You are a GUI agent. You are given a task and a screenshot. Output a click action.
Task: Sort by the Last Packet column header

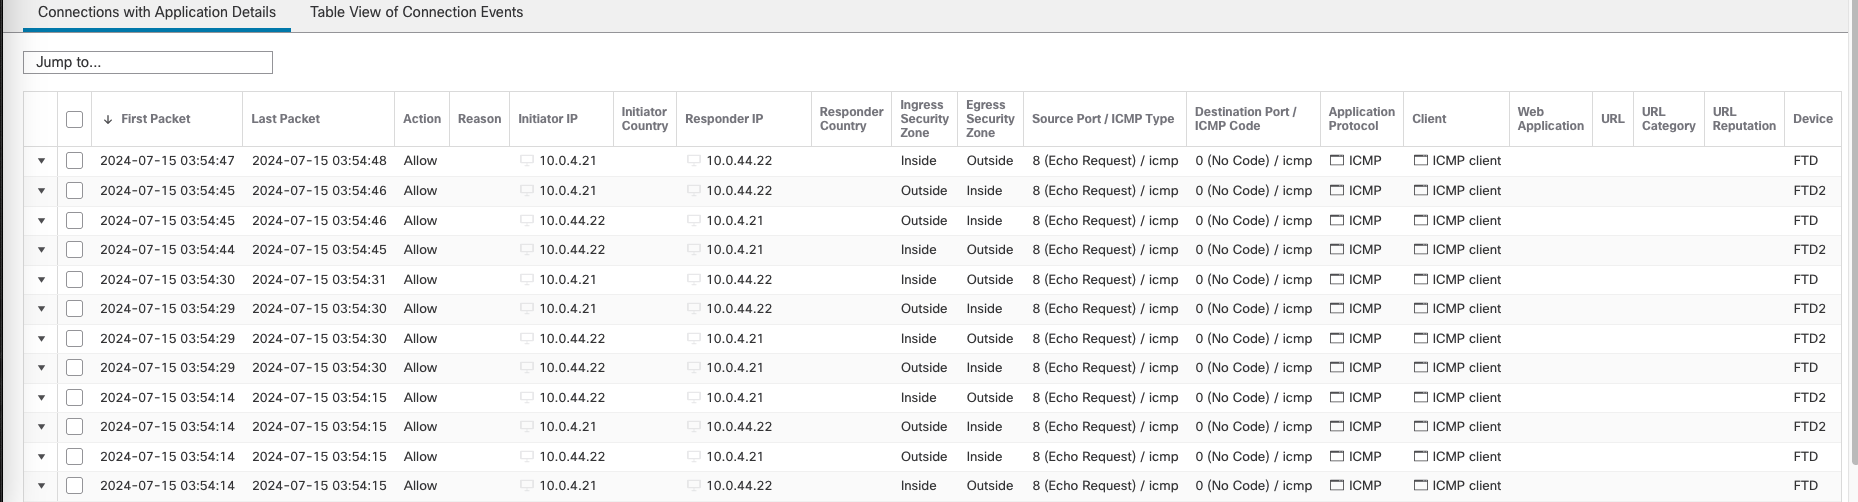point(286,119)
